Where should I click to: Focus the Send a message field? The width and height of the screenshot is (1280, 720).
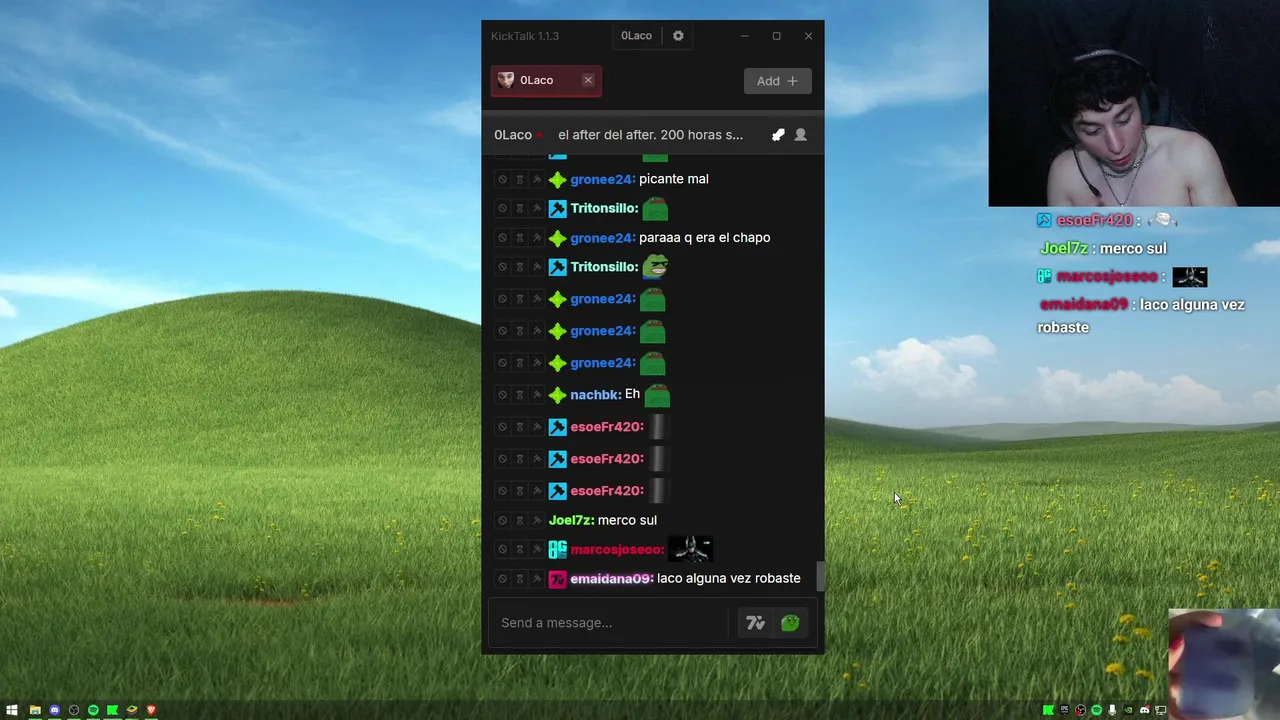610,623
